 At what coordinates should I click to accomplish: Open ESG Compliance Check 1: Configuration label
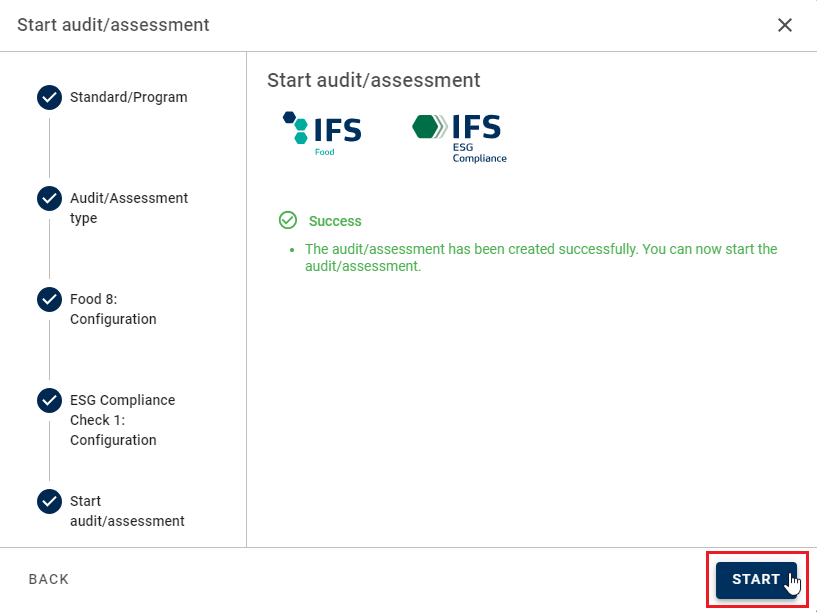pos(122,420)
